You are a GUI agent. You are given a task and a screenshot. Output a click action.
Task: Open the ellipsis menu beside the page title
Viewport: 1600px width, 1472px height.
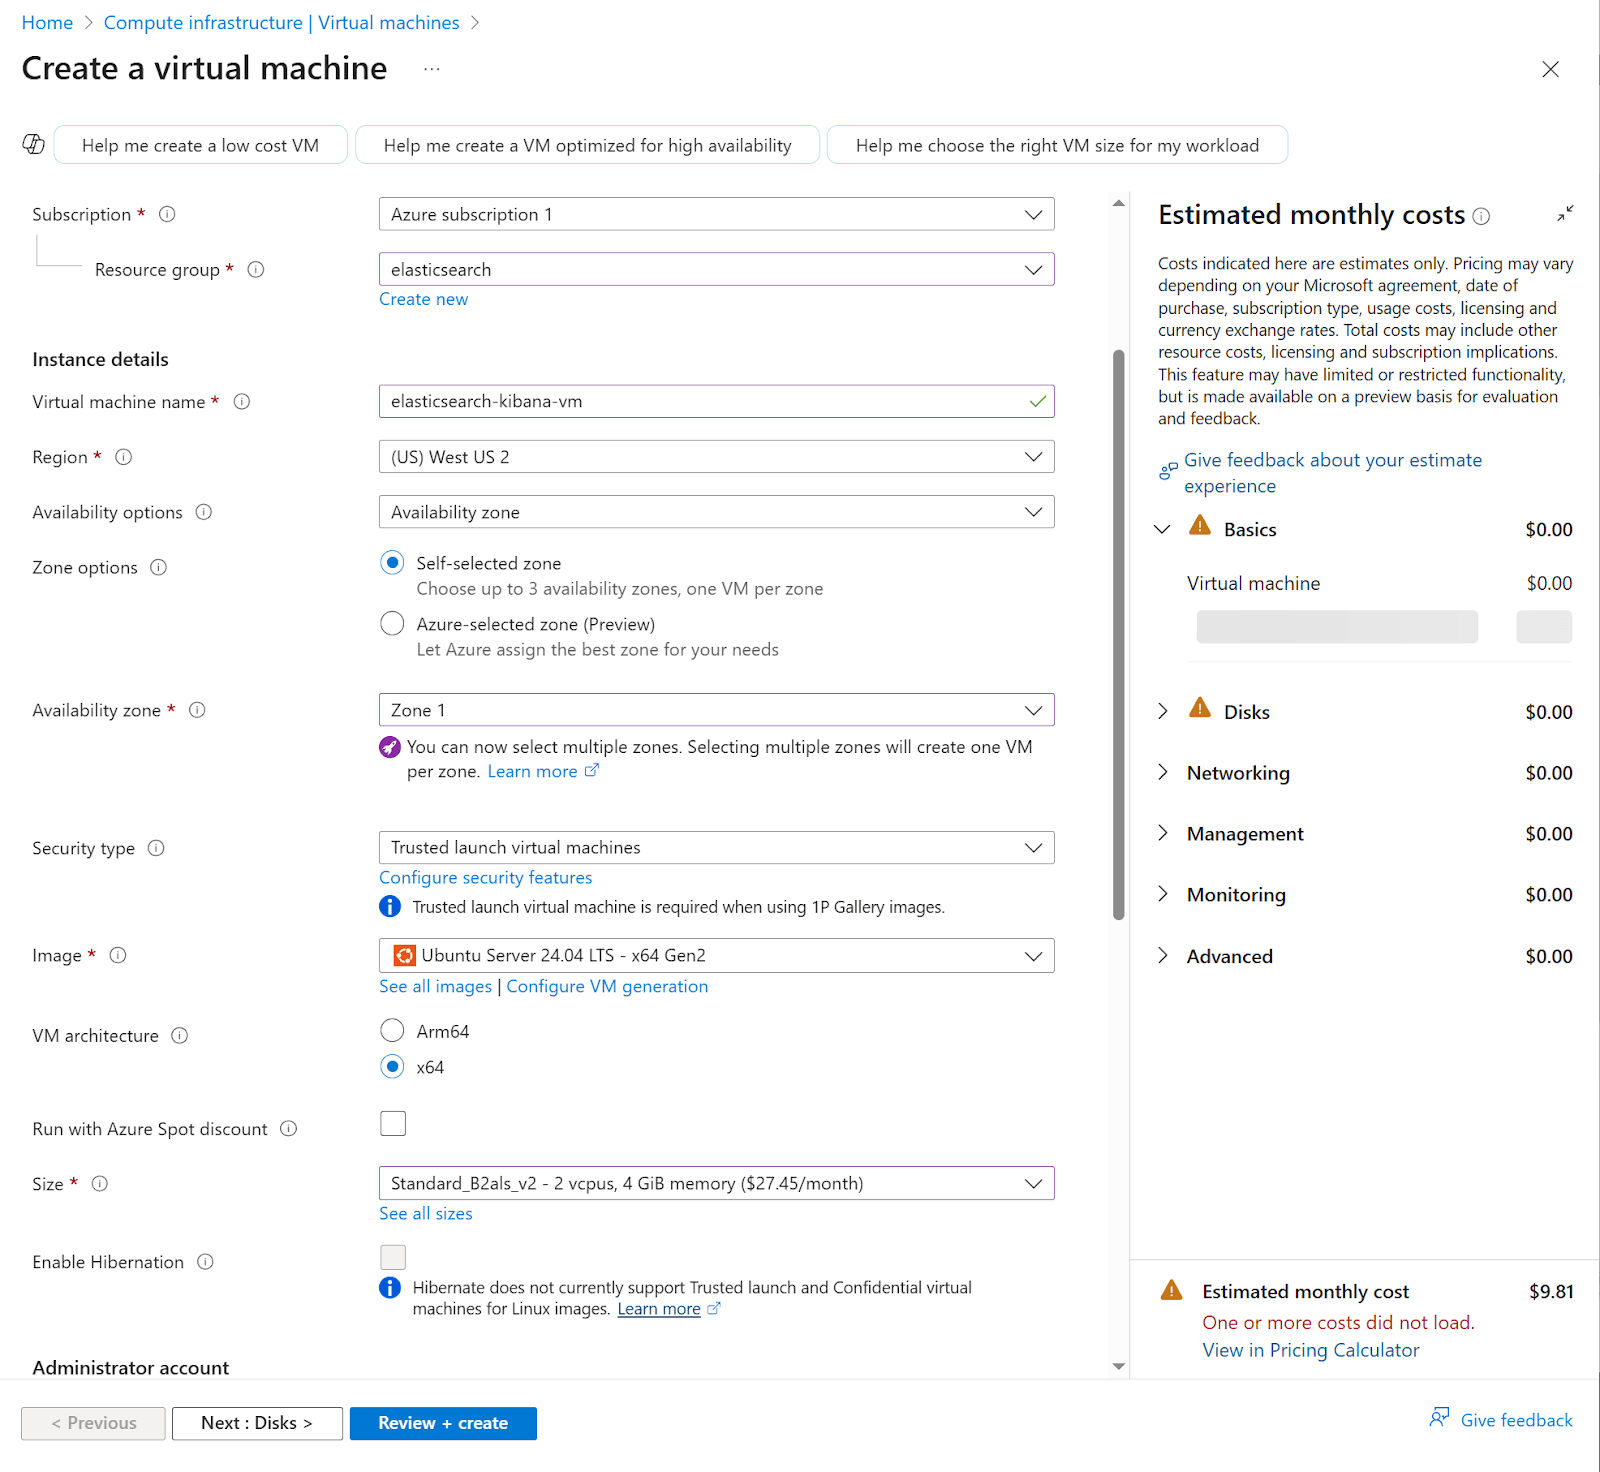tap(431, 68)
